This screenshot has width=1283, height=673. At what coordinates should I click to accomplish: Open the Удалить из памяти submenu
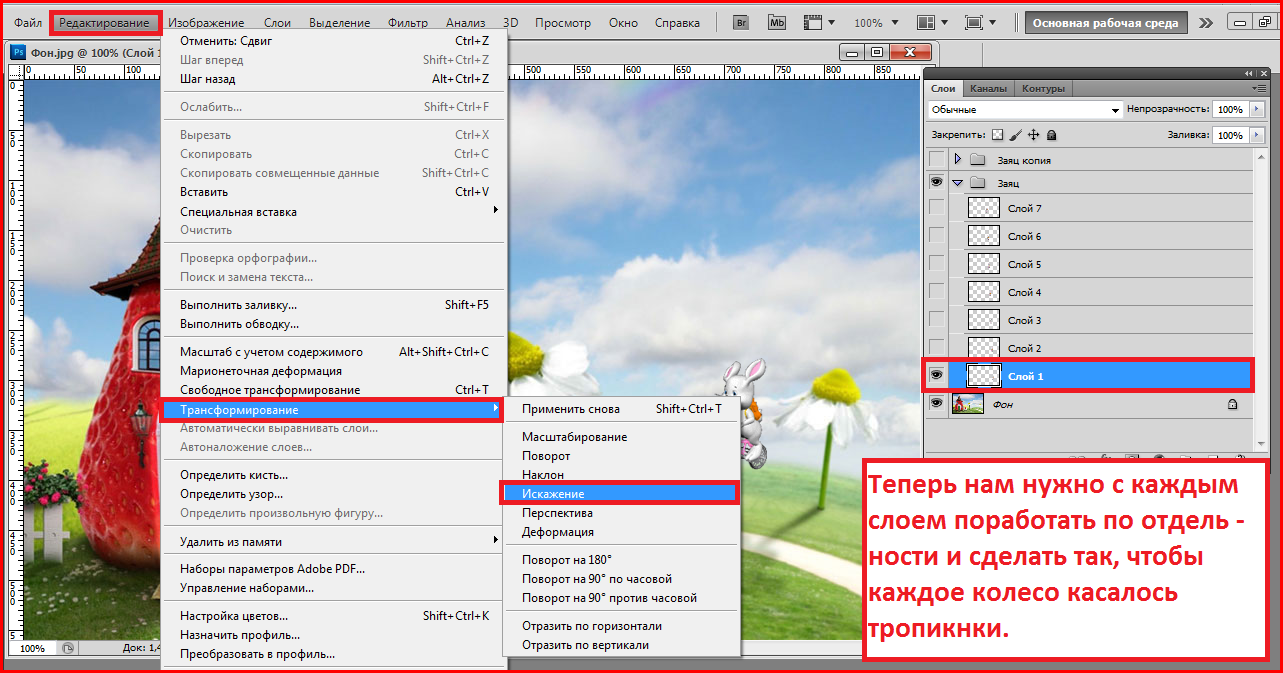pyautogui.click(x=336, y=542)
